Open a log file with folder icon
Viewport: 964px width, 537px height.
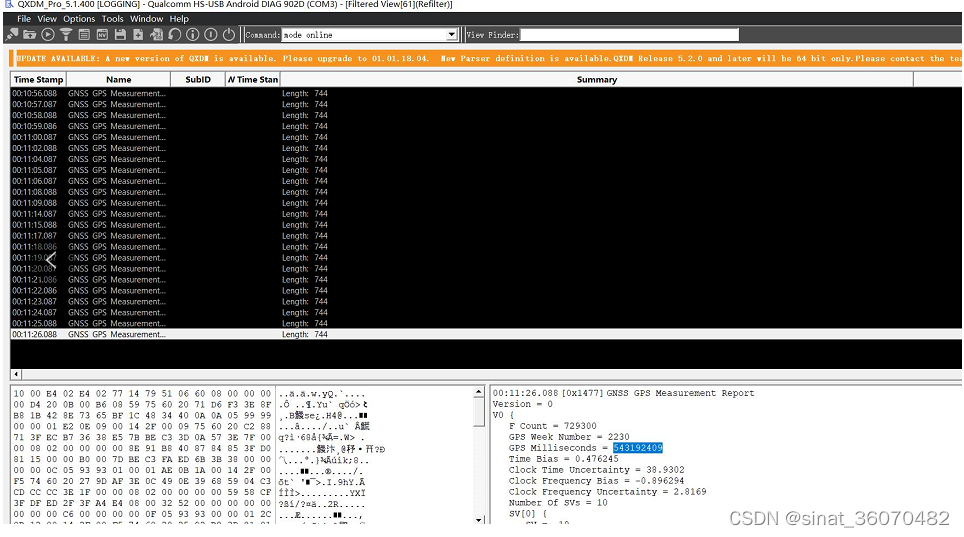coord(30,35)
